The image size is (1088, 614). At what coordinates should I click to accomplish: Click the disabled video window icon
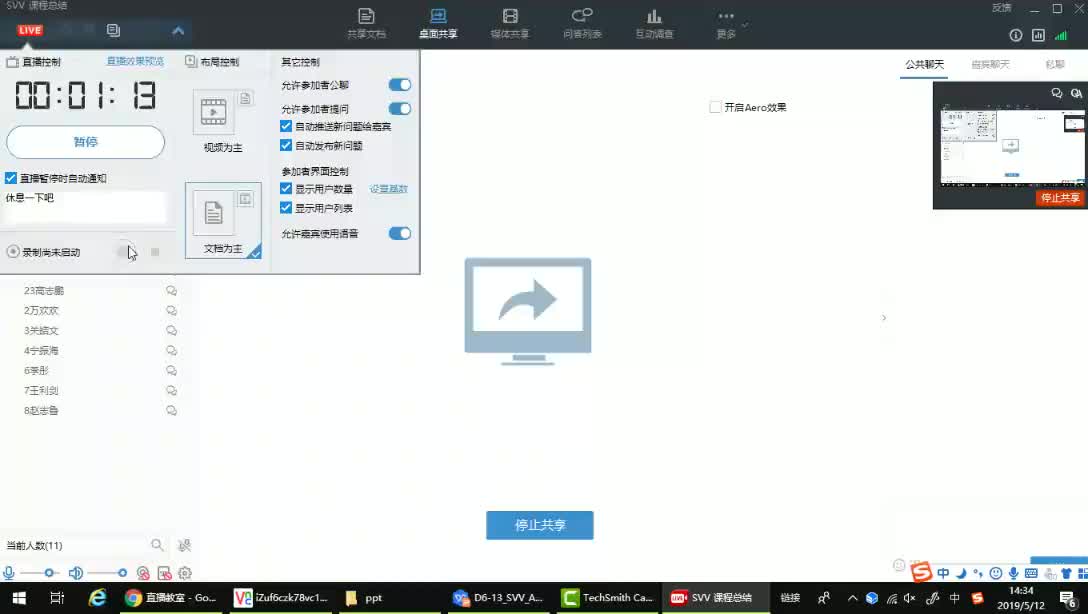164,573
